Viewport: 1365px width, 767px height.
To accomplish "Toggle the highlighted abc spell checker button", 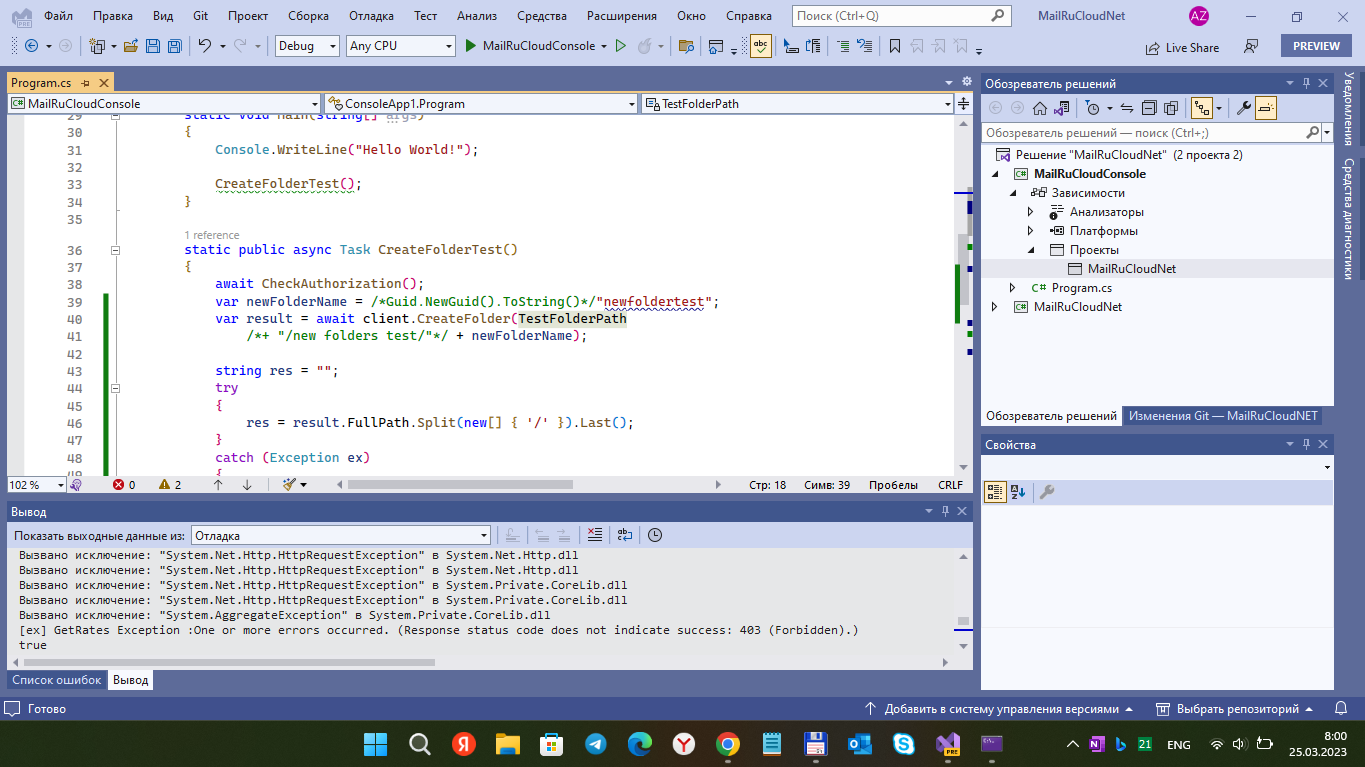I will pyautogui.click(x=760, y=46).
